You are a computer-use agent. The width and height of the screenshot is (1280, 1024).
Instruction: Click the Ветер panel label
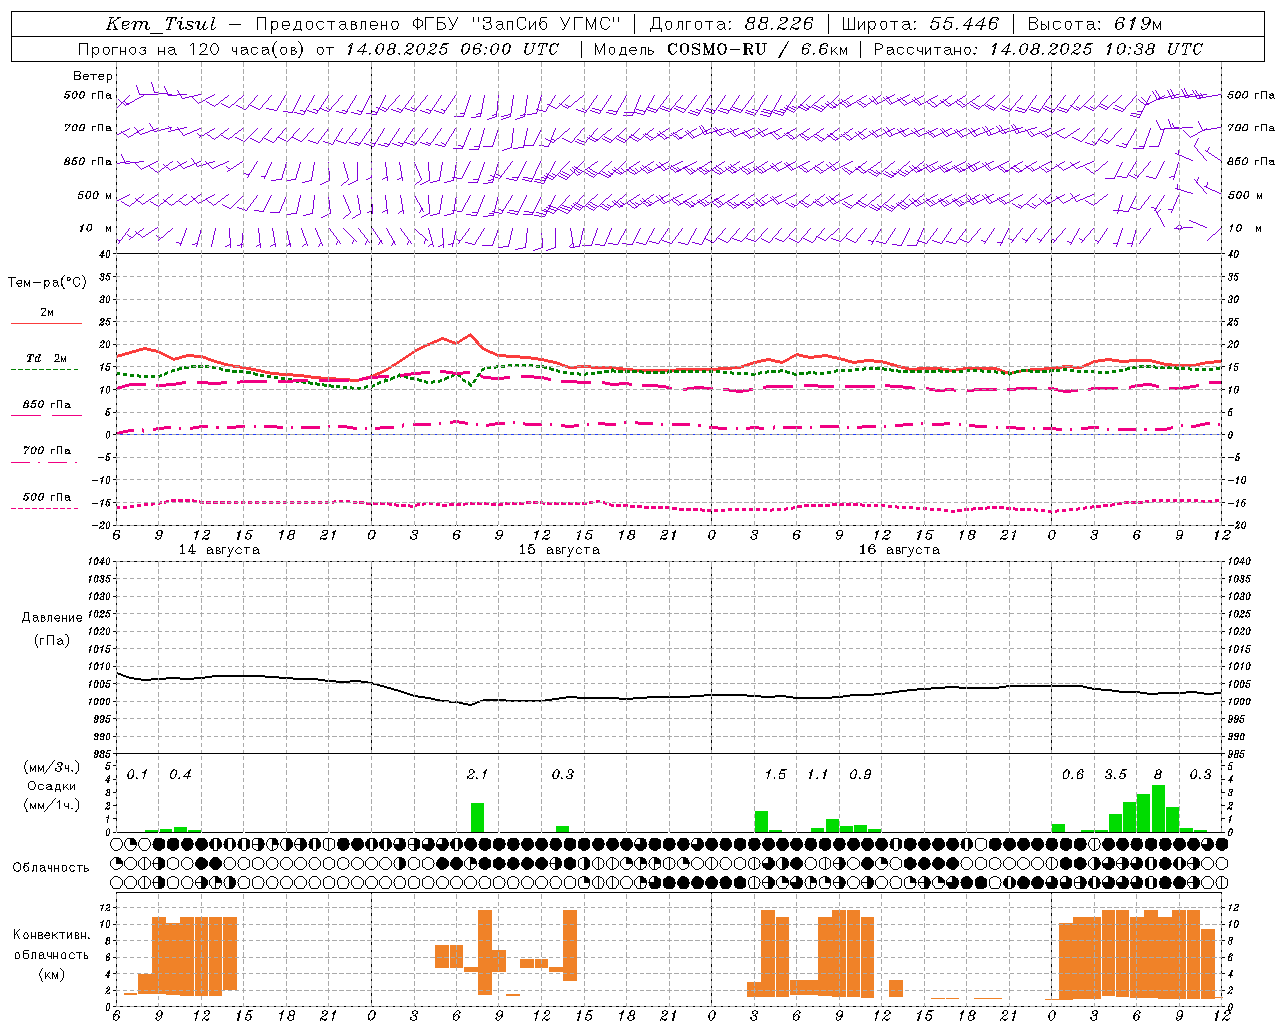tap(92, 76)
